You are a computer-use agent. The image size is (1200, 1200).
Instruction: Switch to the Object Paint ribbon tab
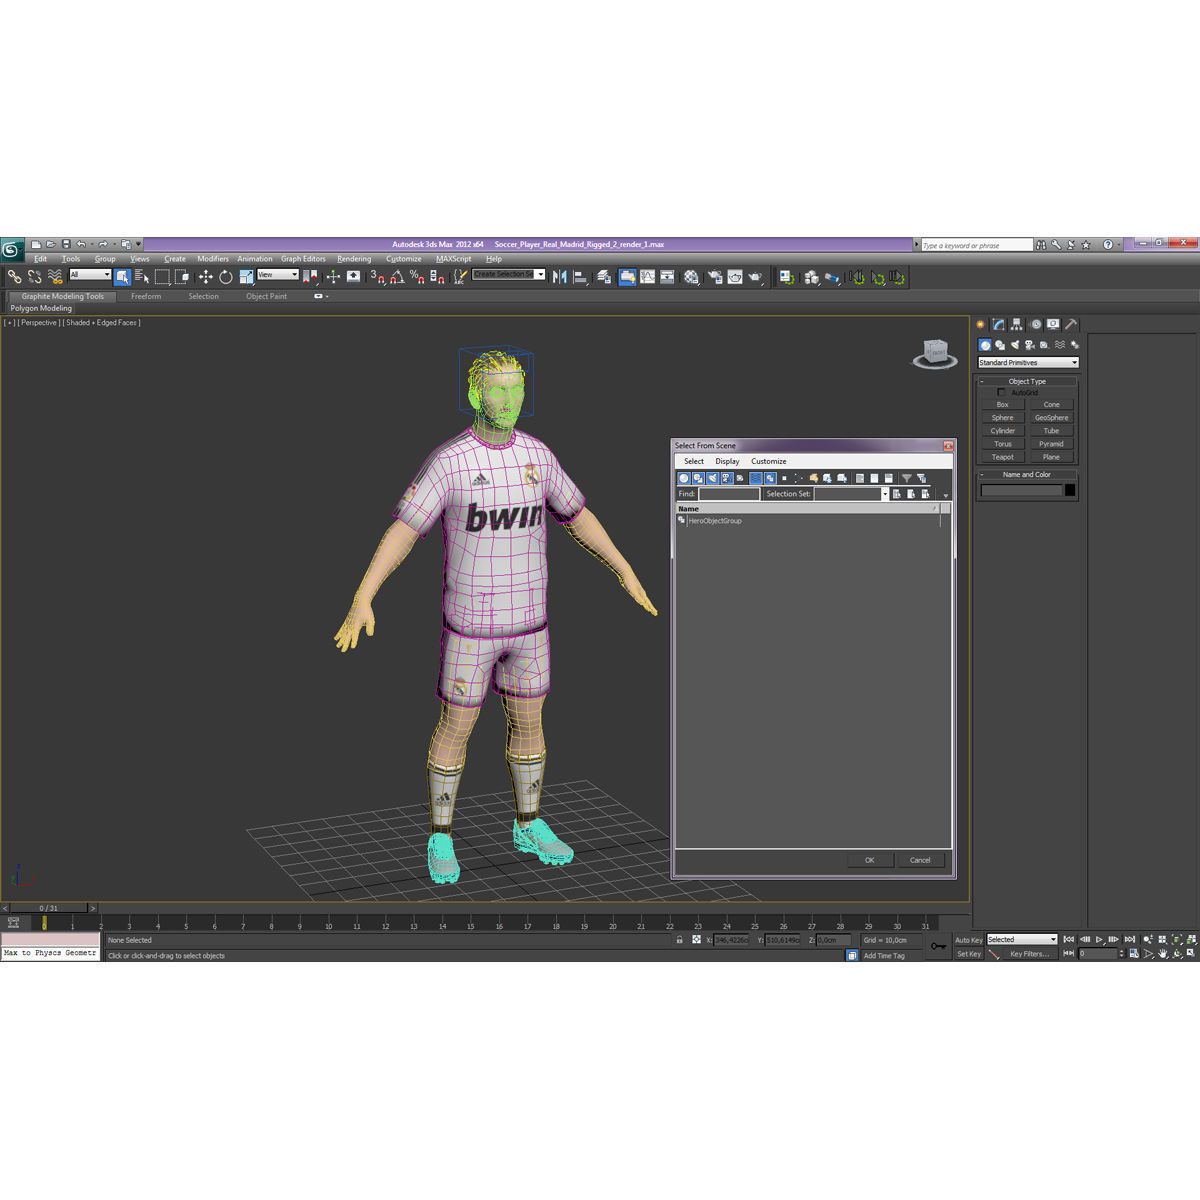(266, 296)
